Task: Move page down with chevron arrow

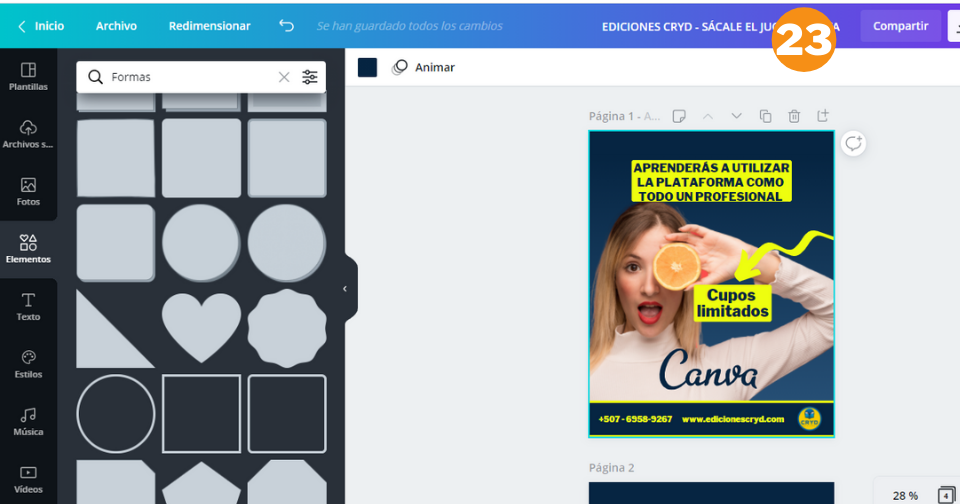Action: tap(736, 116)
